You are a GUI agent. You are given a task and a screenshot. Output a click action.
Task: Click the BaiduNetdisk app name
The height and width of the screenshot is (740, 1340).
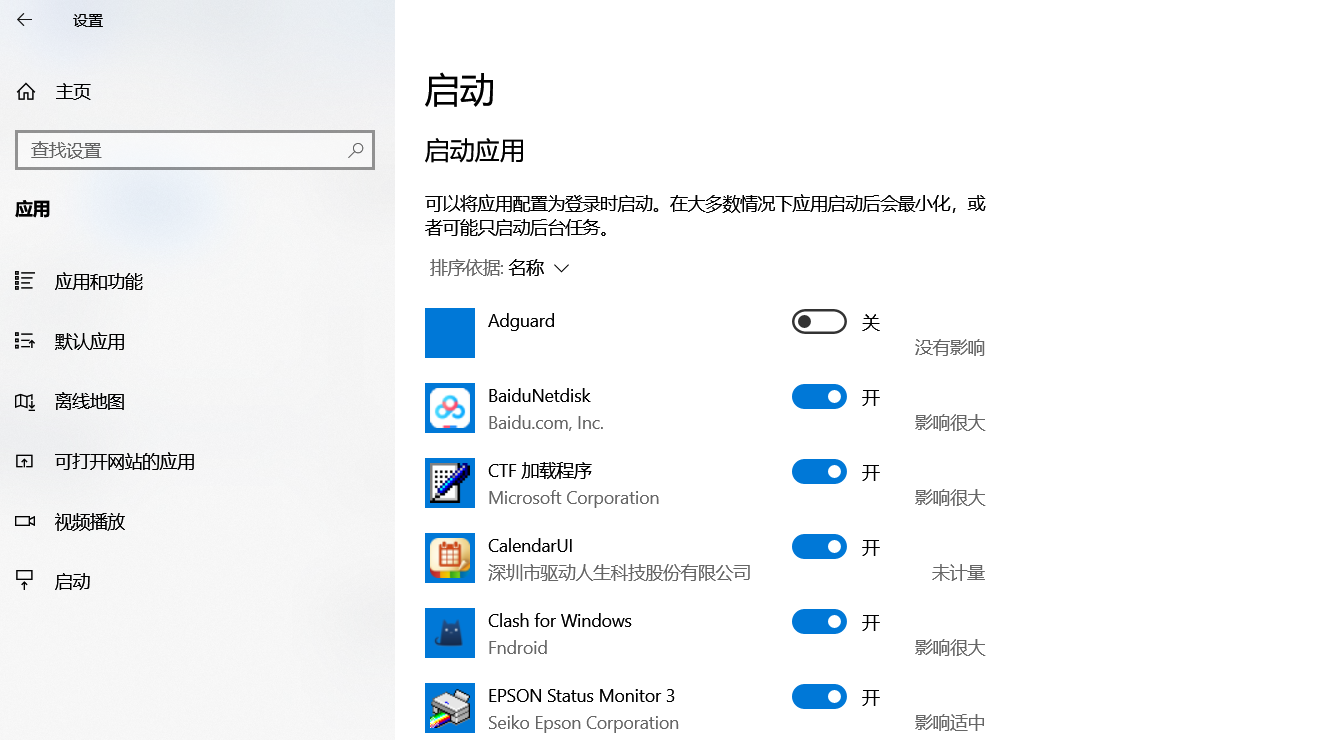pos(539,396)
